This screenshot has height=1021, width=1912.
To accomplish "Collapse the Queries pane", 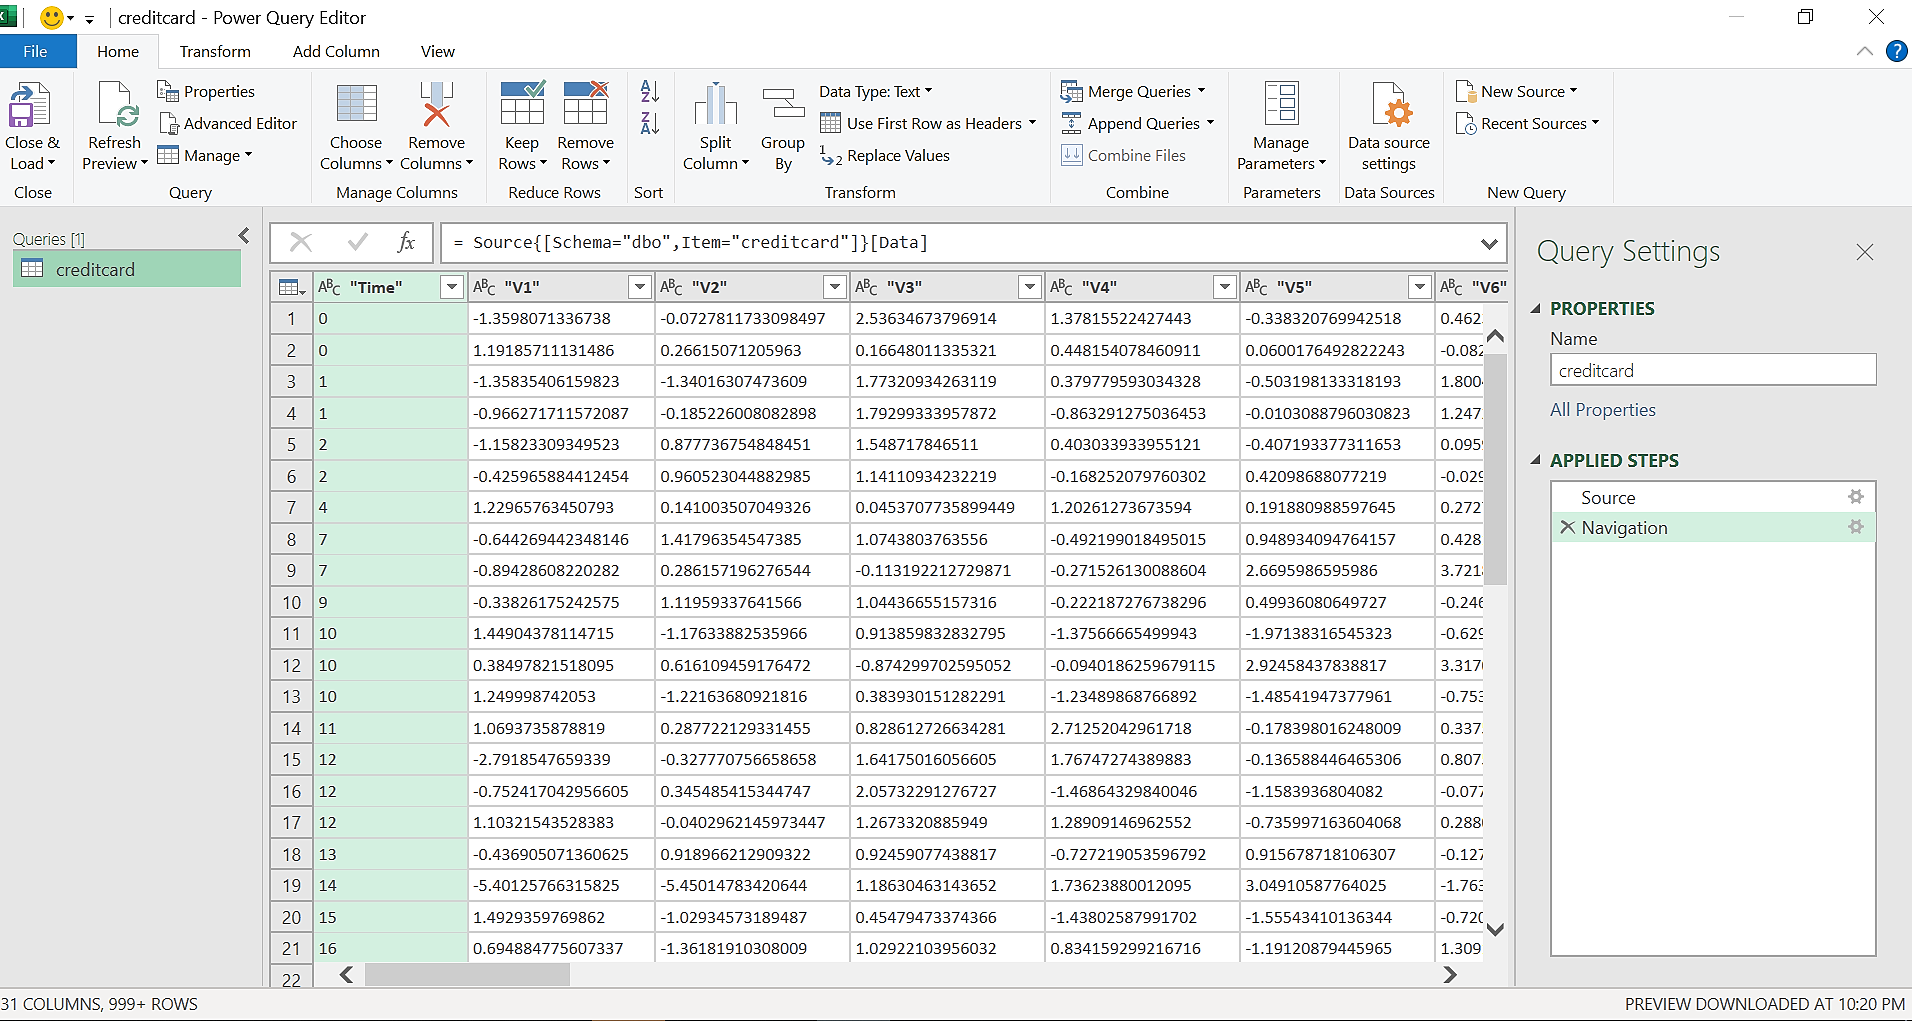I will (x=244, y=236).
